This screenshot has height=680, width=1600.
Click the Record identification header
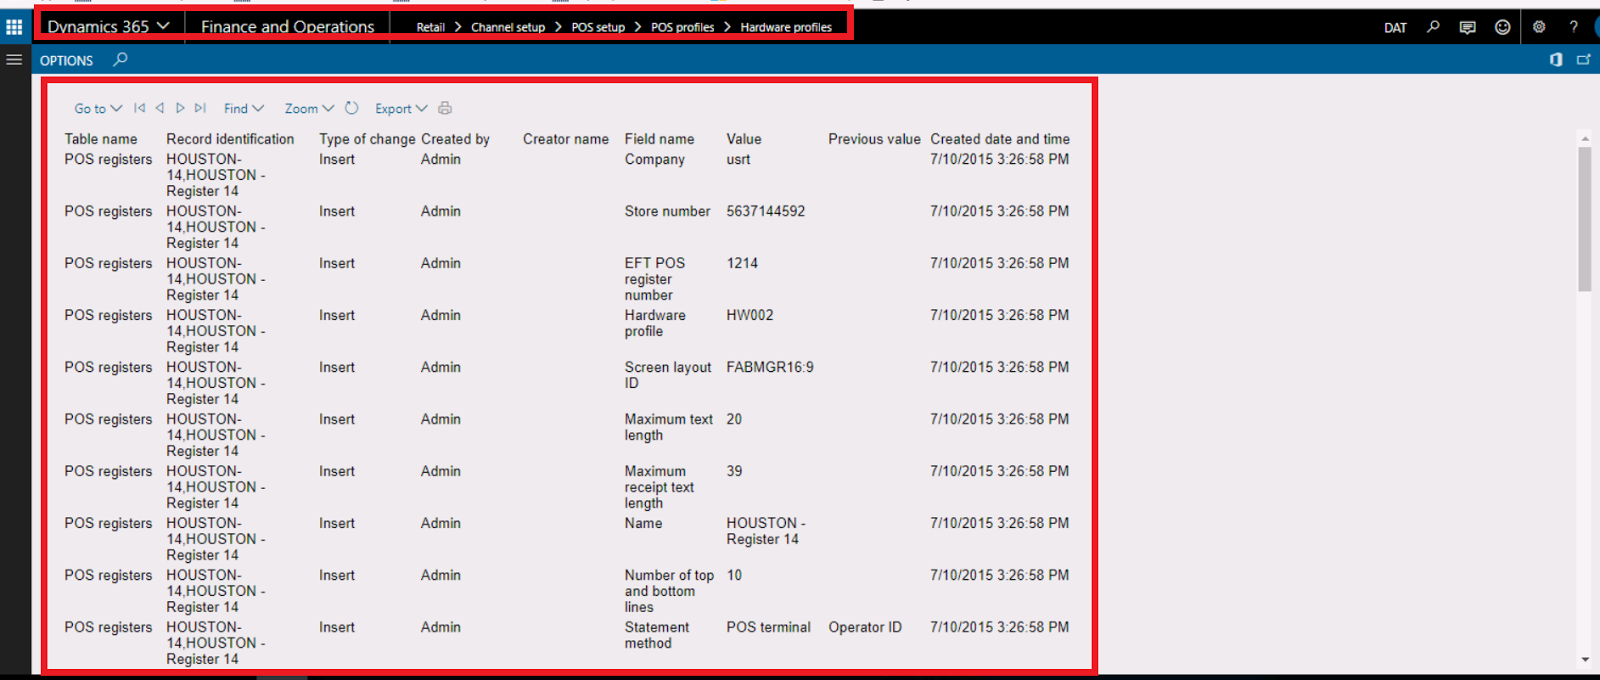(230, 139)
